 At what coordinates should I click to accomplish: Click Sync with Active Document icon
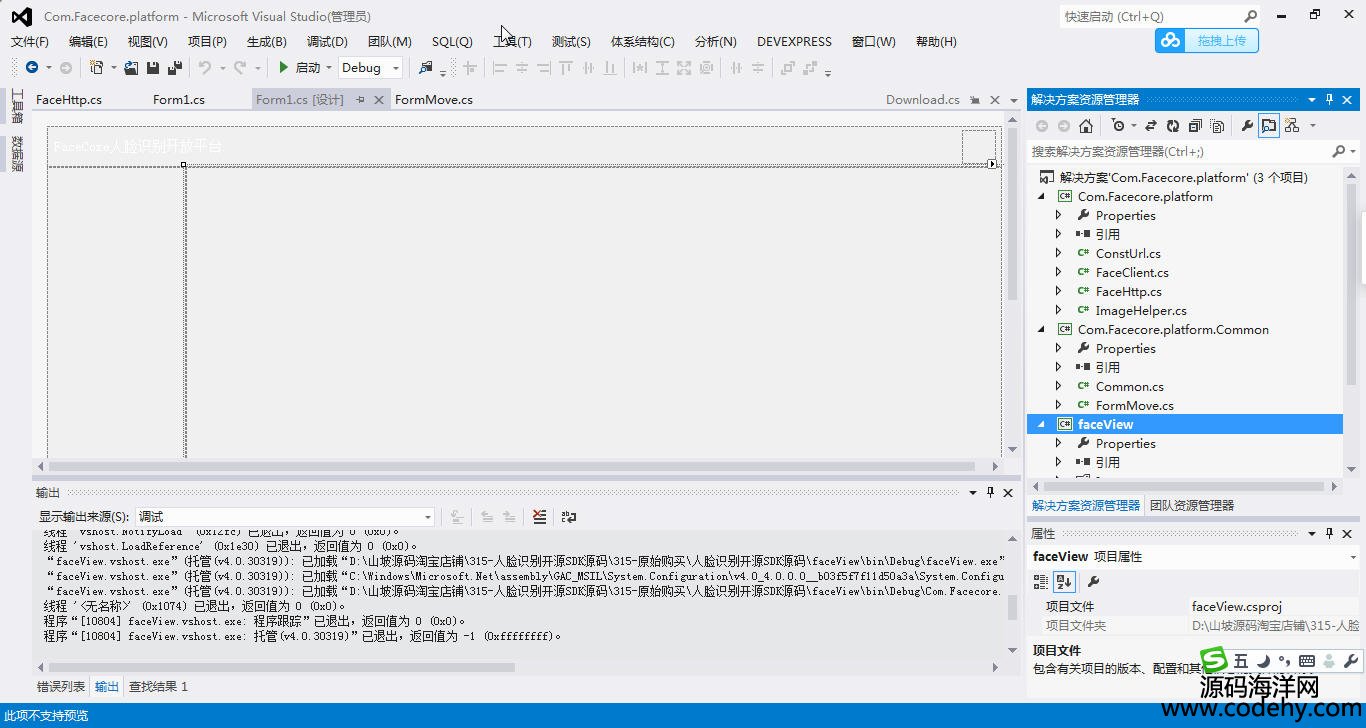click(1151, 125)
